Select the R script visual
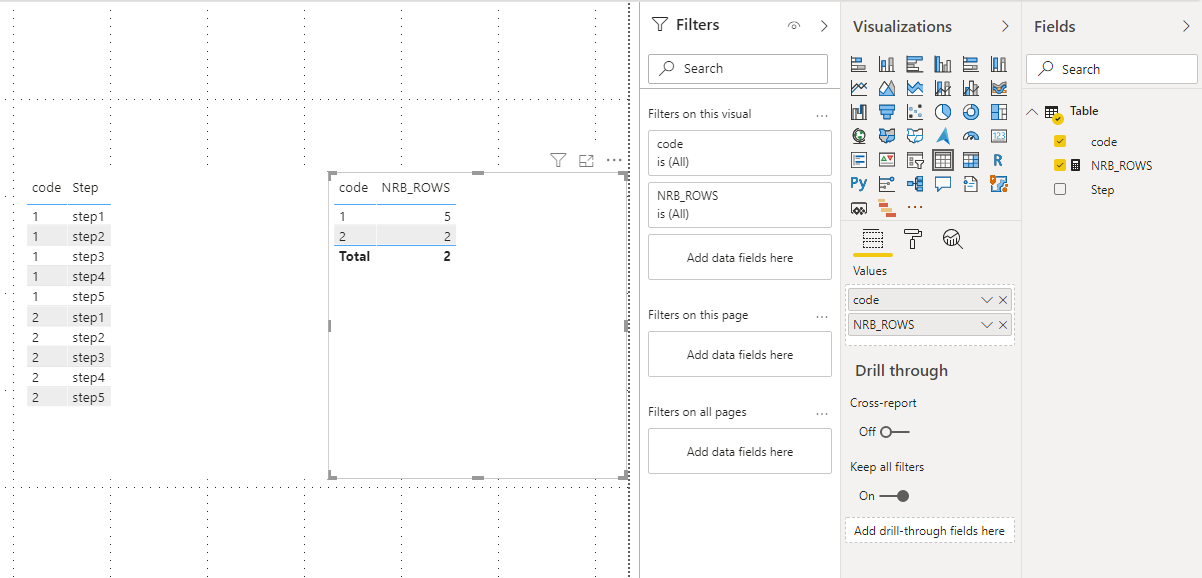 tap(998, 160)
